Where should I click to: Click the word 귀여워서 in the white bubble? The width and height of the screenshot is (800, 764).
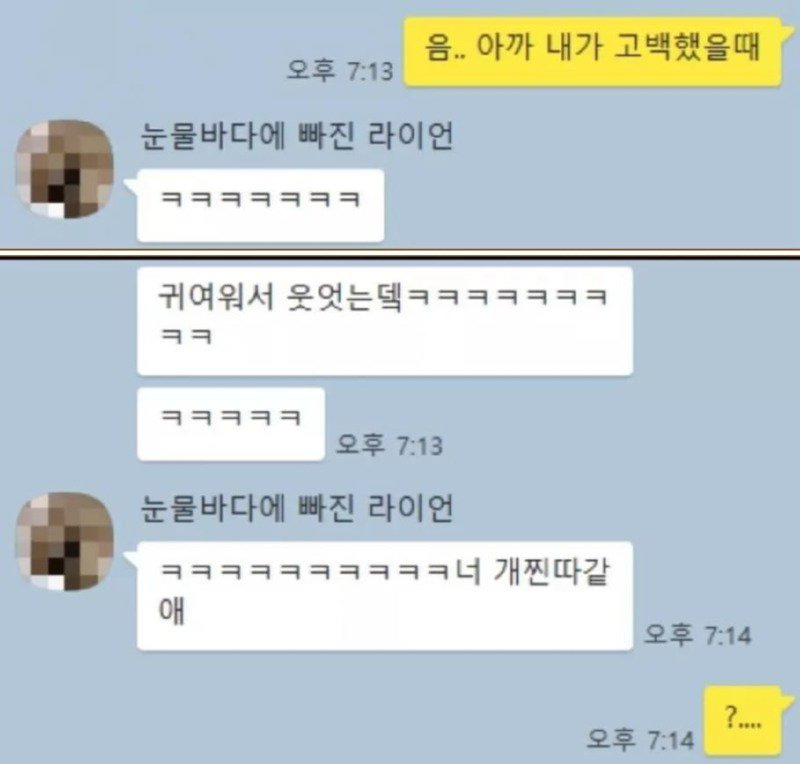pos(217,296)
